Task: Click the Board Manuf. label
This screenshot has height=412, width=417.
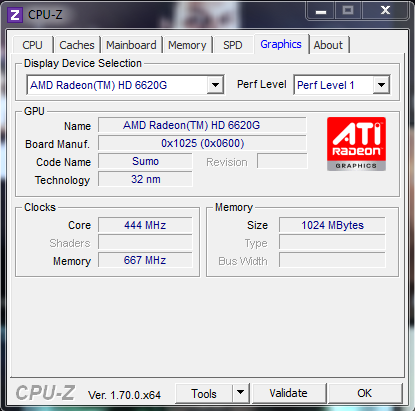Action: (57, 144)
